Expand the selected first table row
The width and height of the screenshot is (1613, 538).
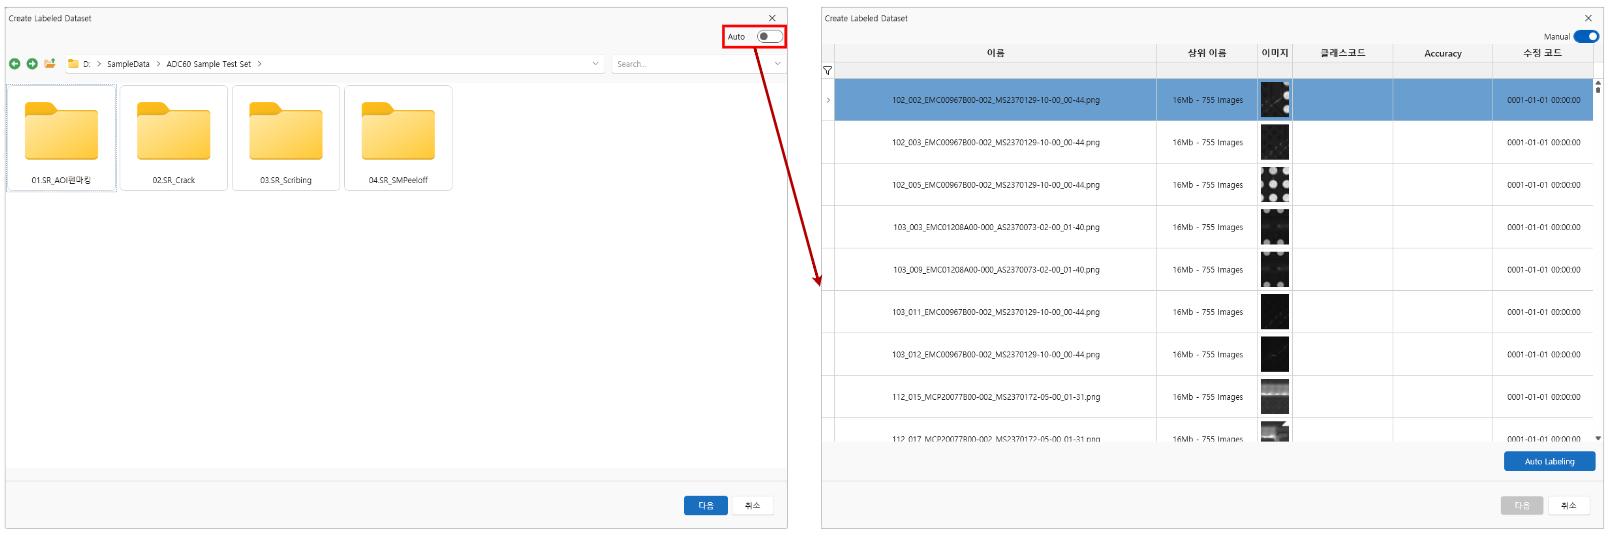click(x=827, y=100)
